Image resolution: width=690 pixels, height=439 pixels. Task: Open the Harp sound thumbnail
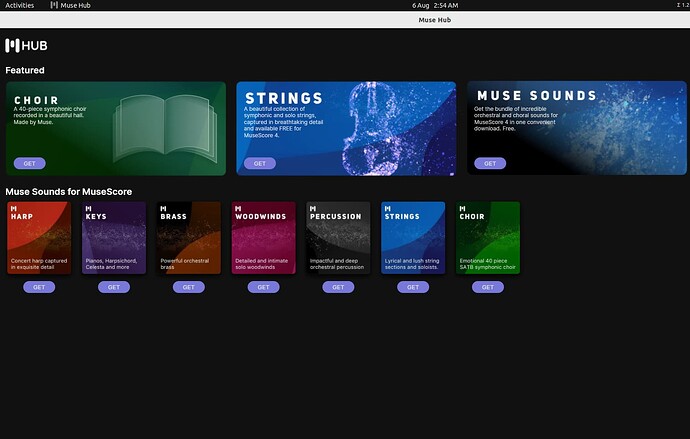(x=38, y=238)
